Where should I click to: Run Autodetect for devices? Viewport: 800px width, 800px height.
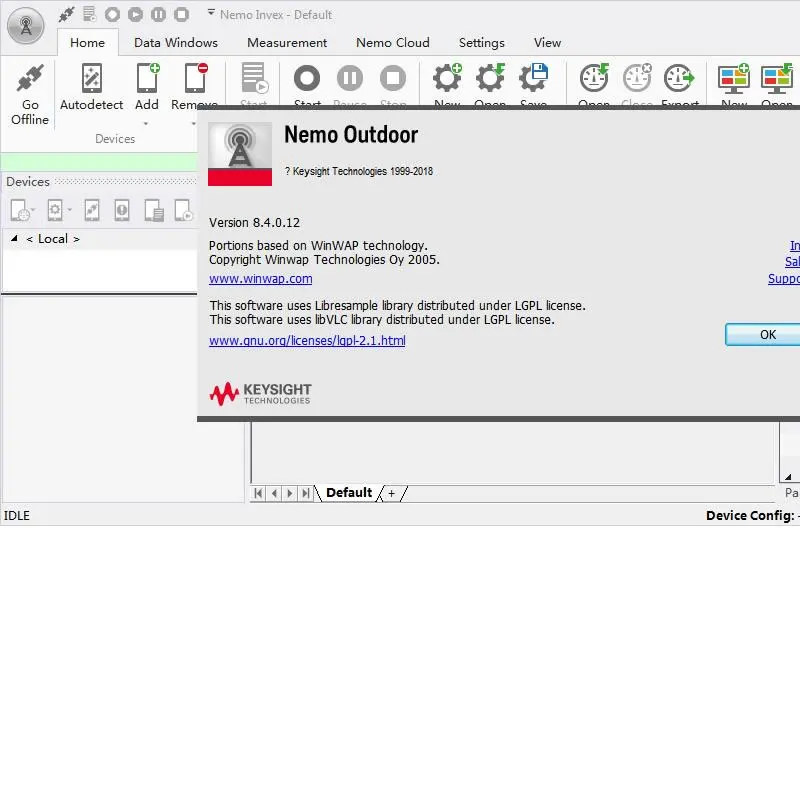pyautogui.click(x=92, y=87)
